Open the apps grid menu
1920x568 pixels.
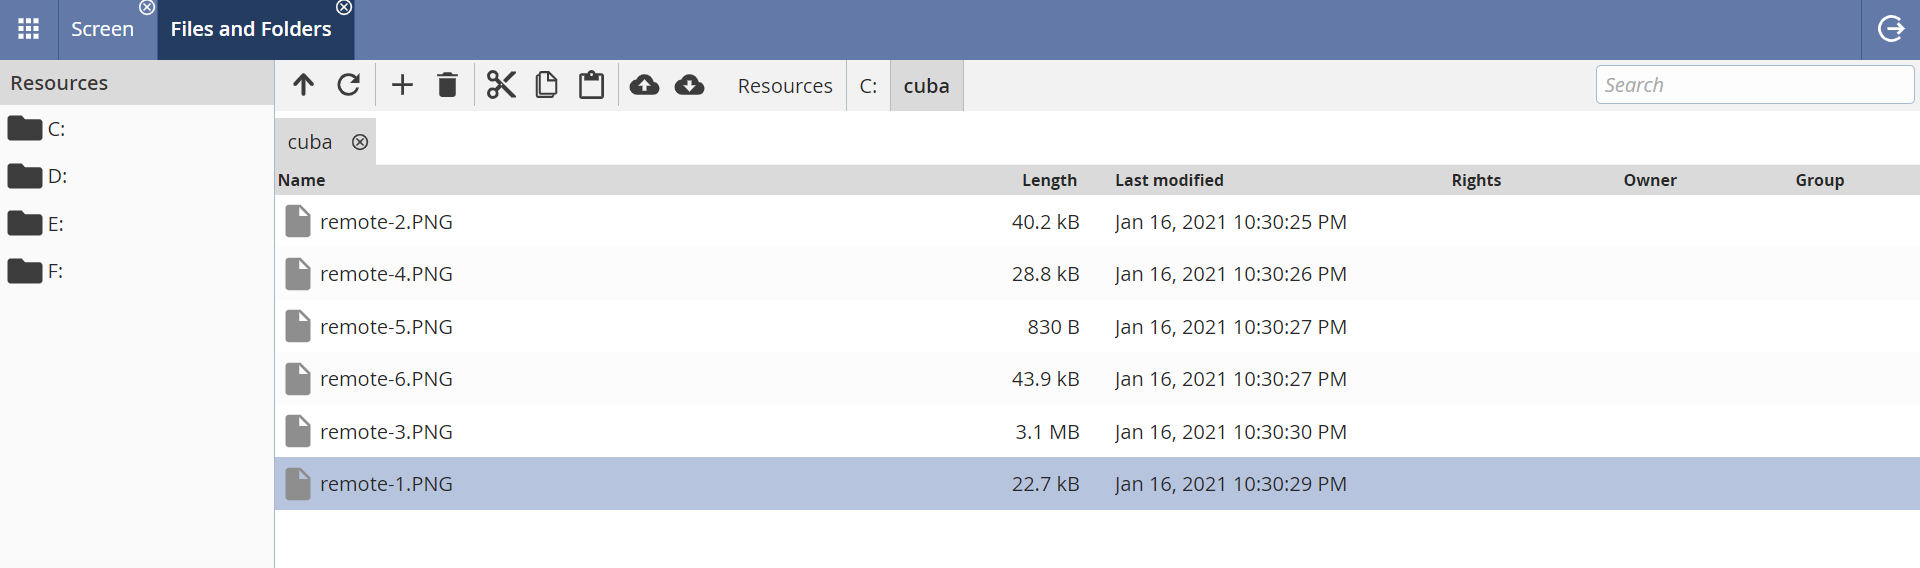click(29, 29)
